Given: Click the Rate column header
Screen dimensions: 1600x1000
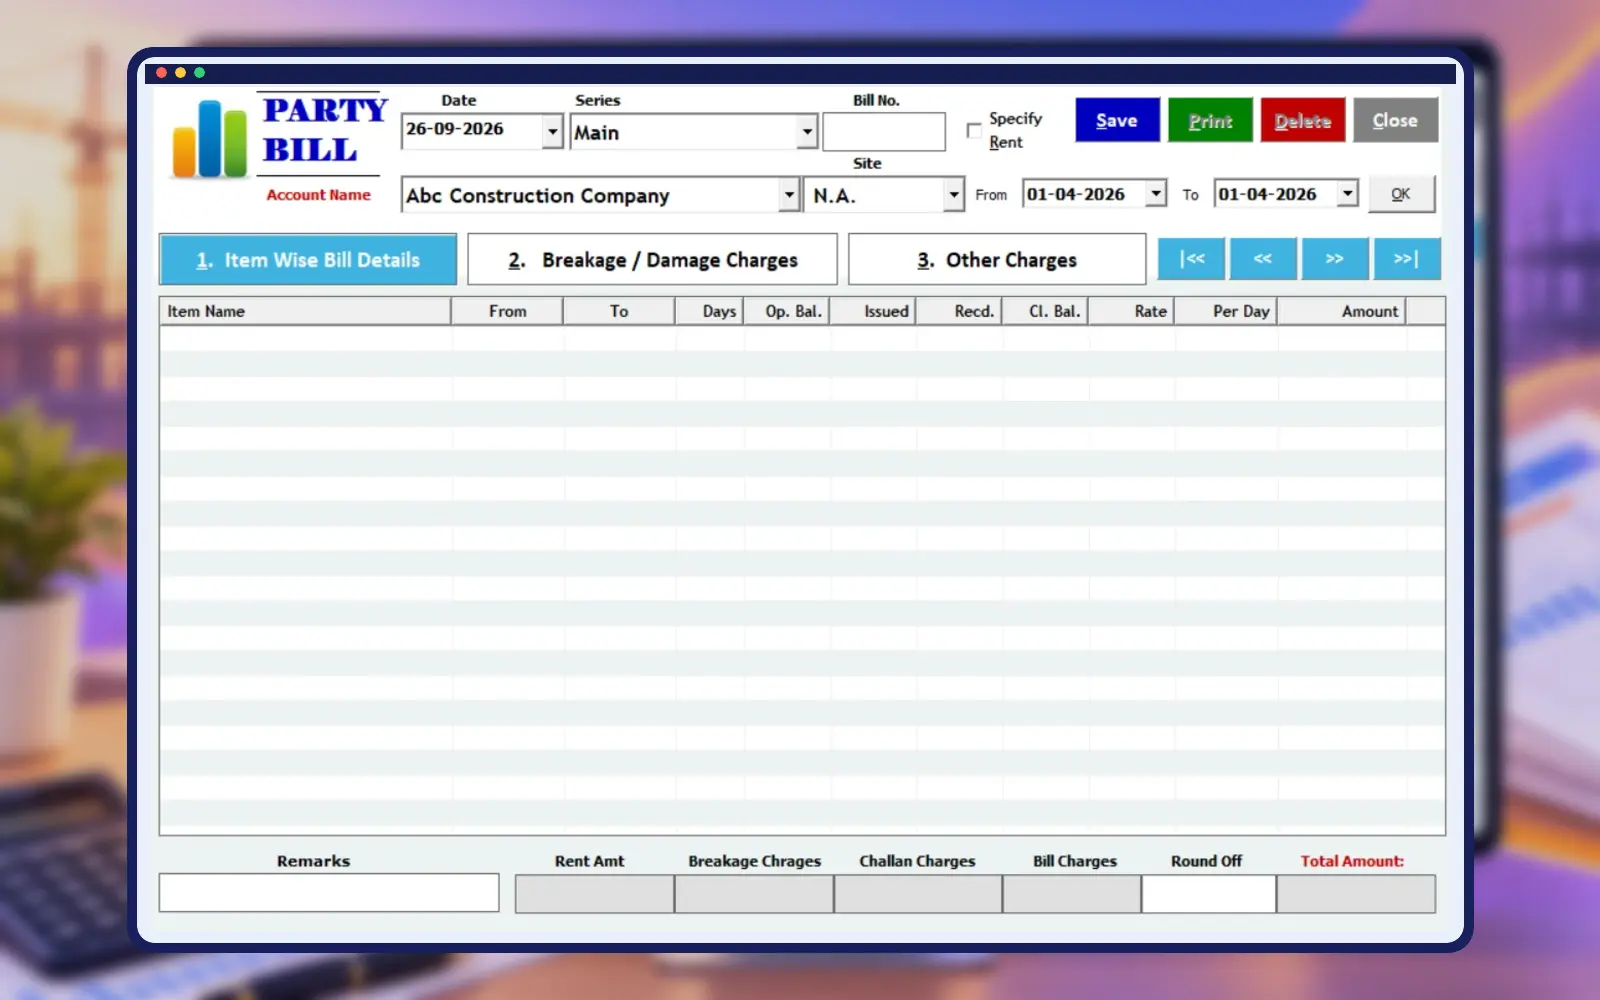Looking at the screenshot, I should (x=1131, y=311).
